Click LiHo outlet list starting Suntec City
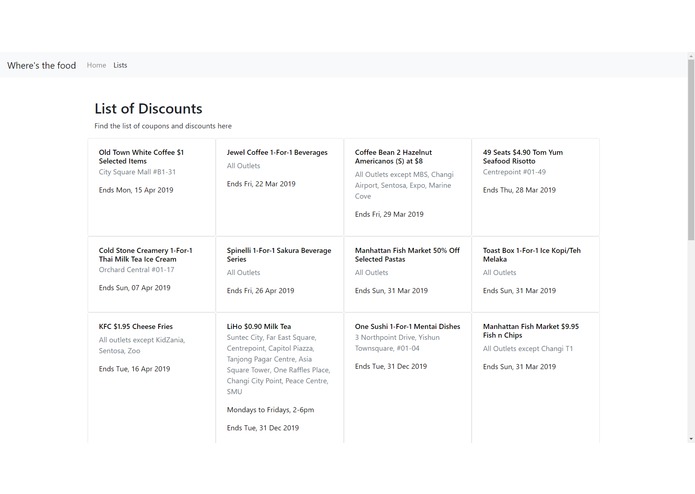695x494 pixels. pos(278,365)
